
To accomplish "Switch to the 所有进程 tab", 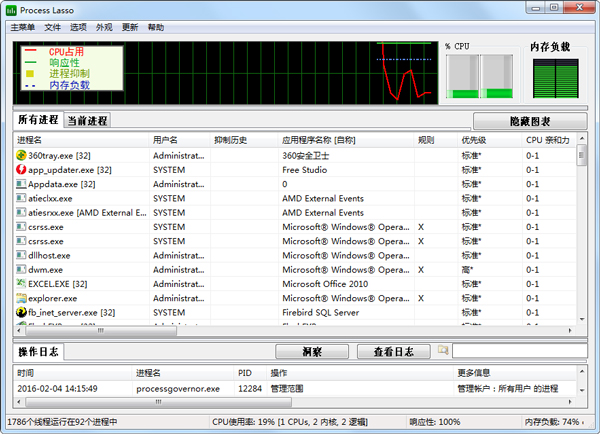I will pyautogui.click(x=38, y=120).
